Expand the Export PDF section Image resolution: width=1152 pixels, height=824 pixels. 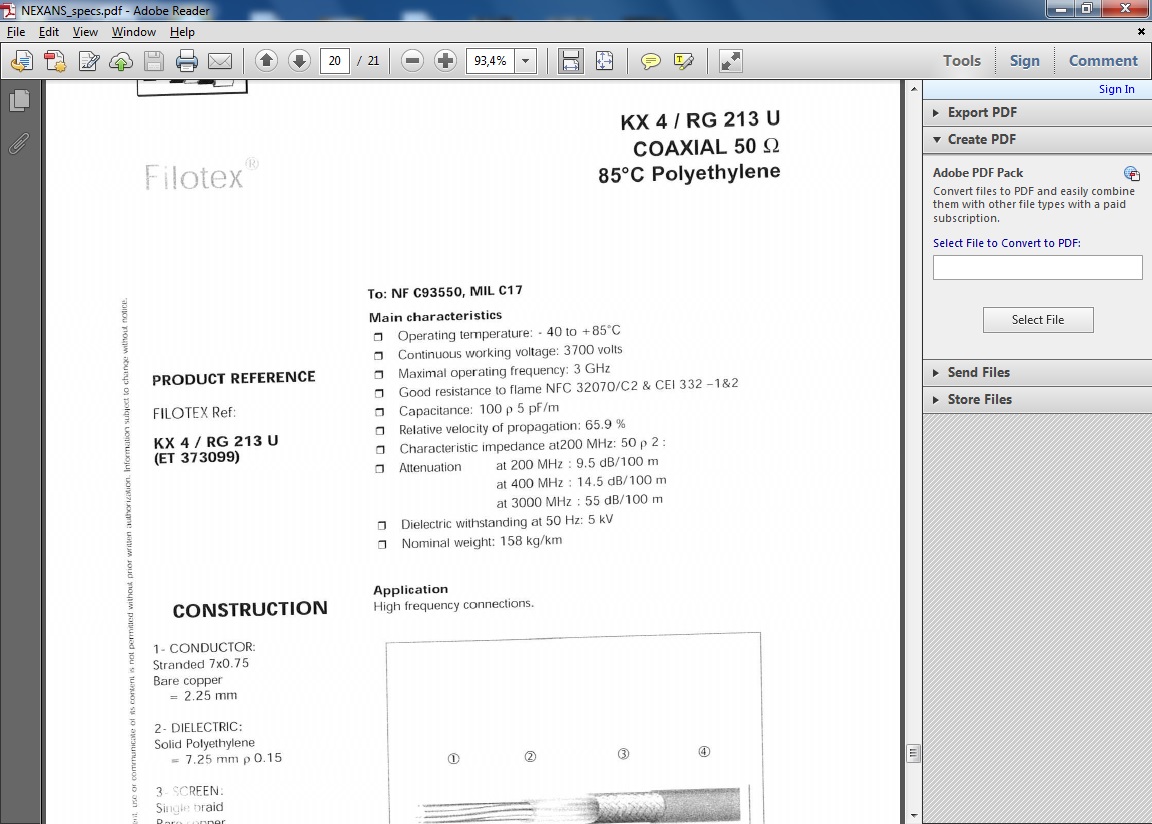click(982, 112)
